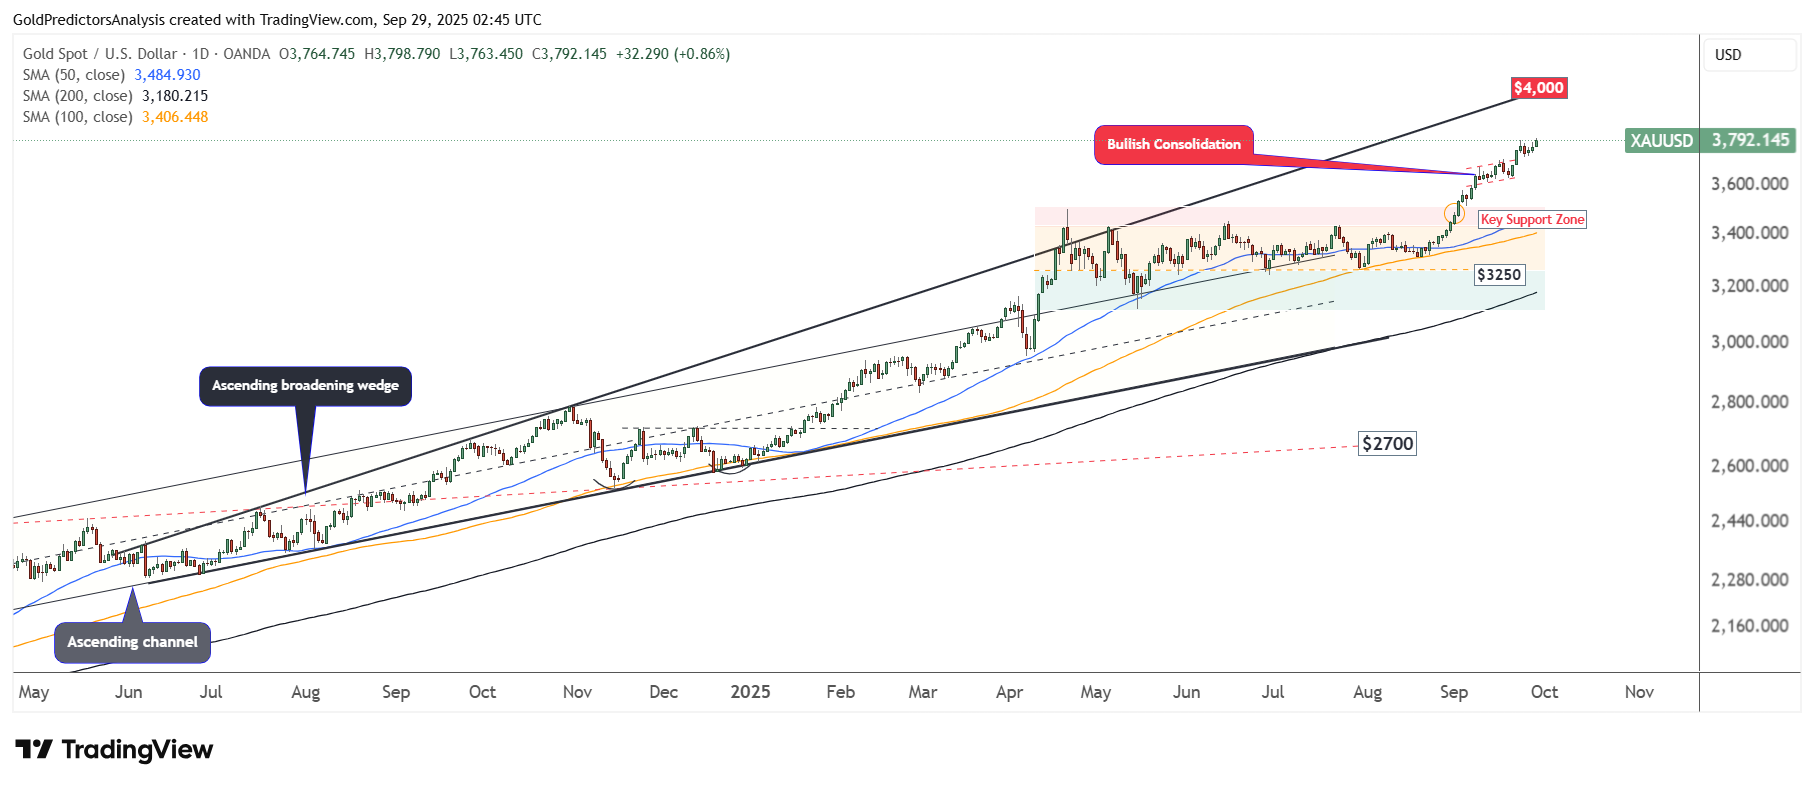Click the 3,000.000 price axis value
This screenshot has height=787, width=1814.
pos(1749,342)
